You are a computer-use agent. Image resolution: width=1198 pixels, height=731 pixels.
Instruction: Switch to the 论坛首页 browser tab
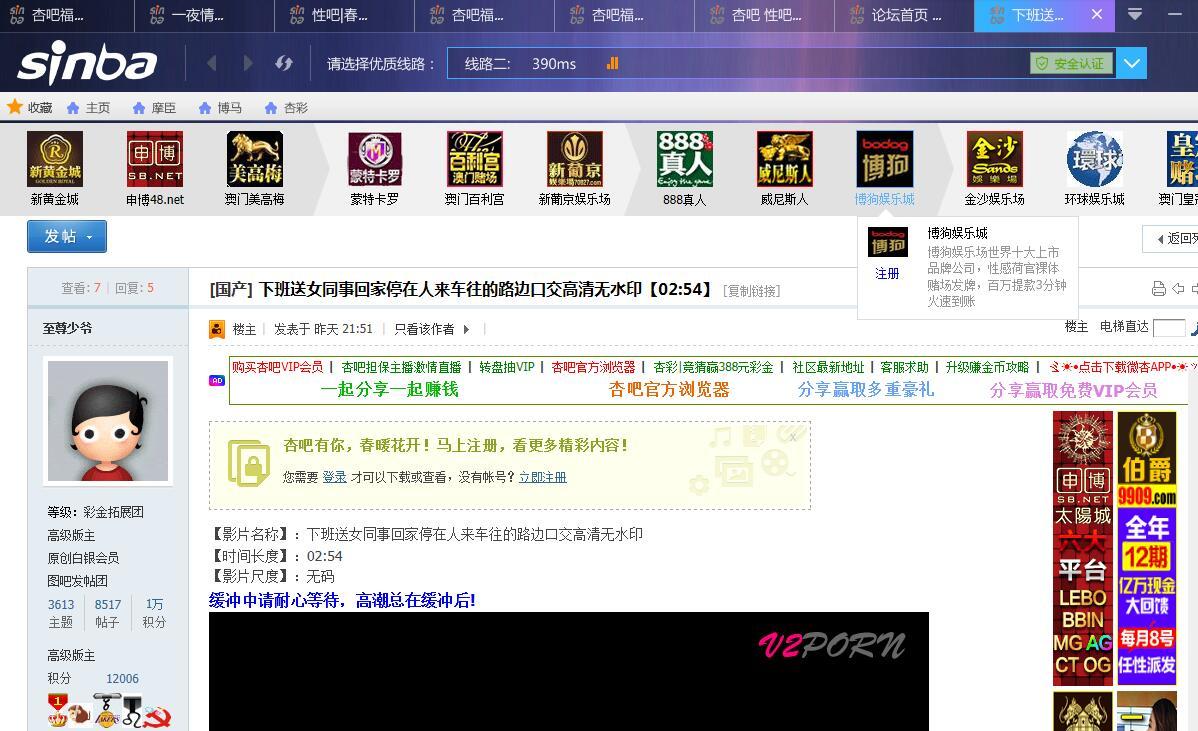click(x=900, y=15)
